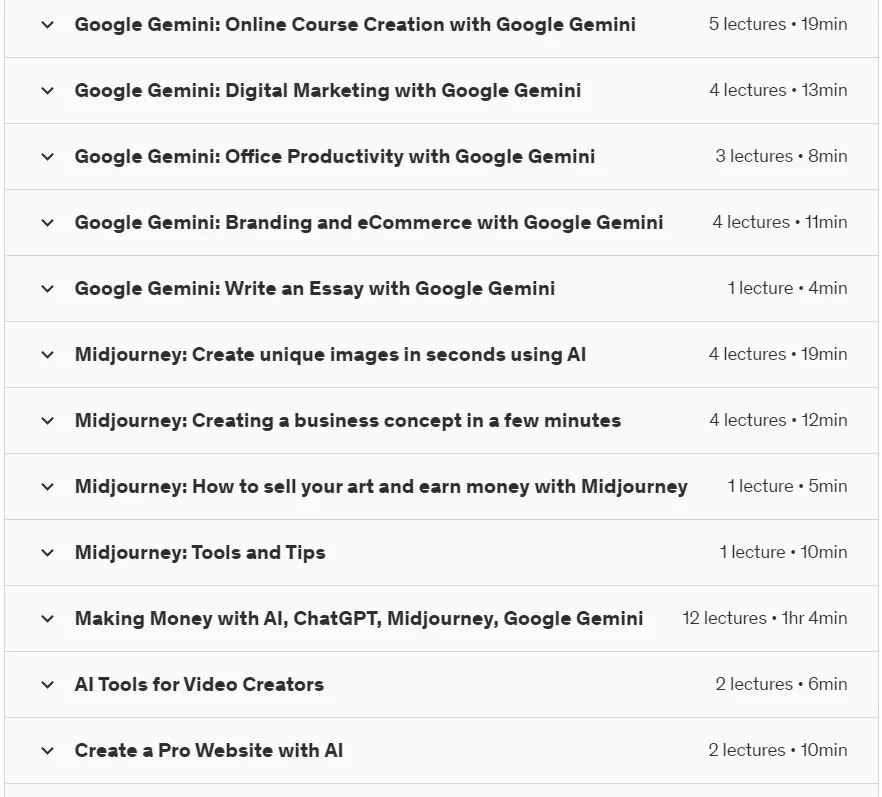Expand Making Money with AI chevron
The image size is (882, 797).
point(48,619)
